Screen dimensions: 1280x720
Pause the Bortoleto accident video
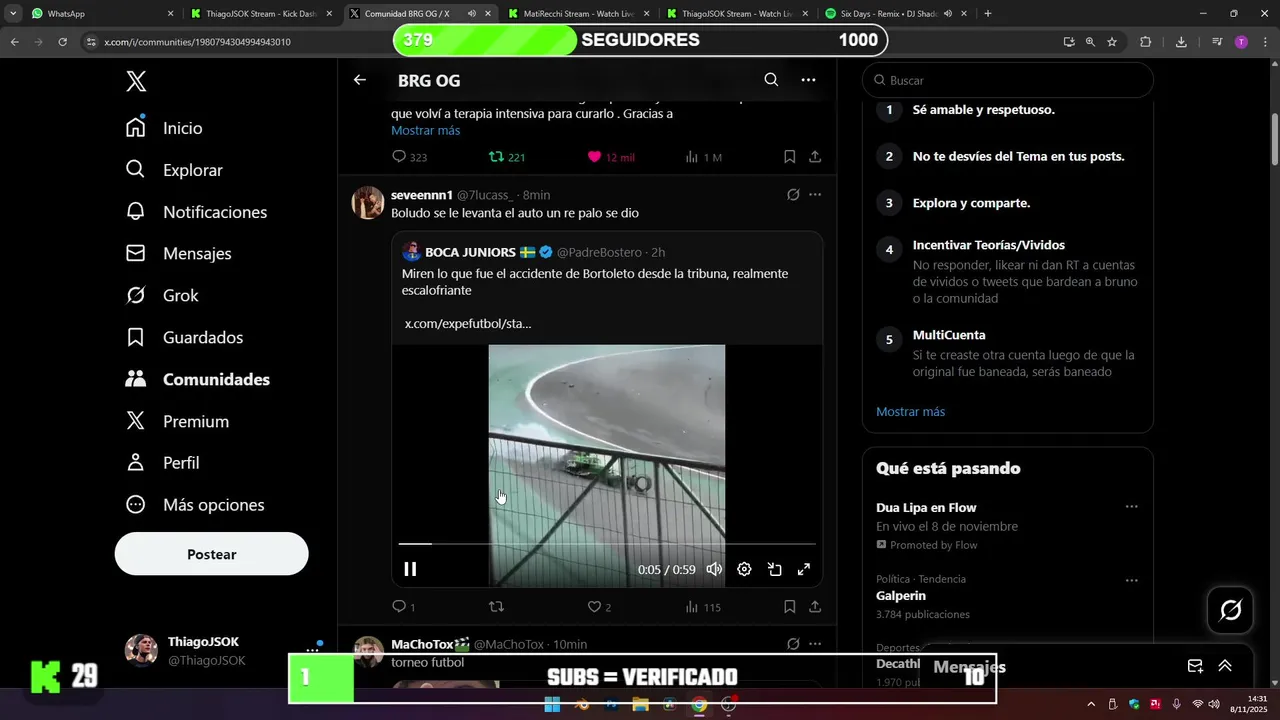[x=410, y=569]
